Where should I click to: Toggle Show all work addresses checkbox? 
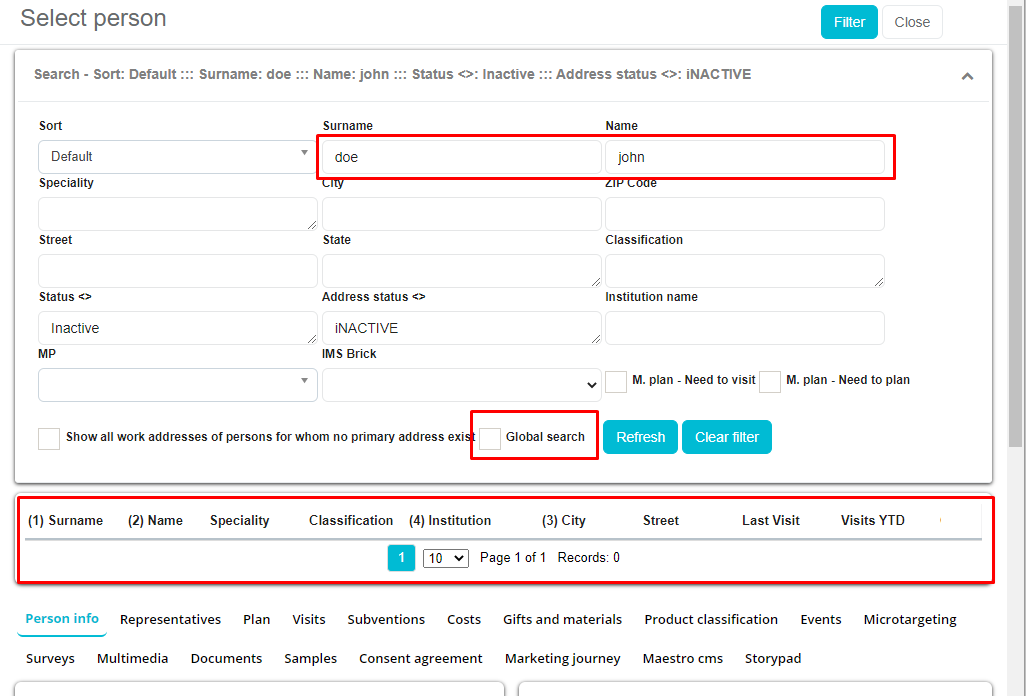(49, 438)
